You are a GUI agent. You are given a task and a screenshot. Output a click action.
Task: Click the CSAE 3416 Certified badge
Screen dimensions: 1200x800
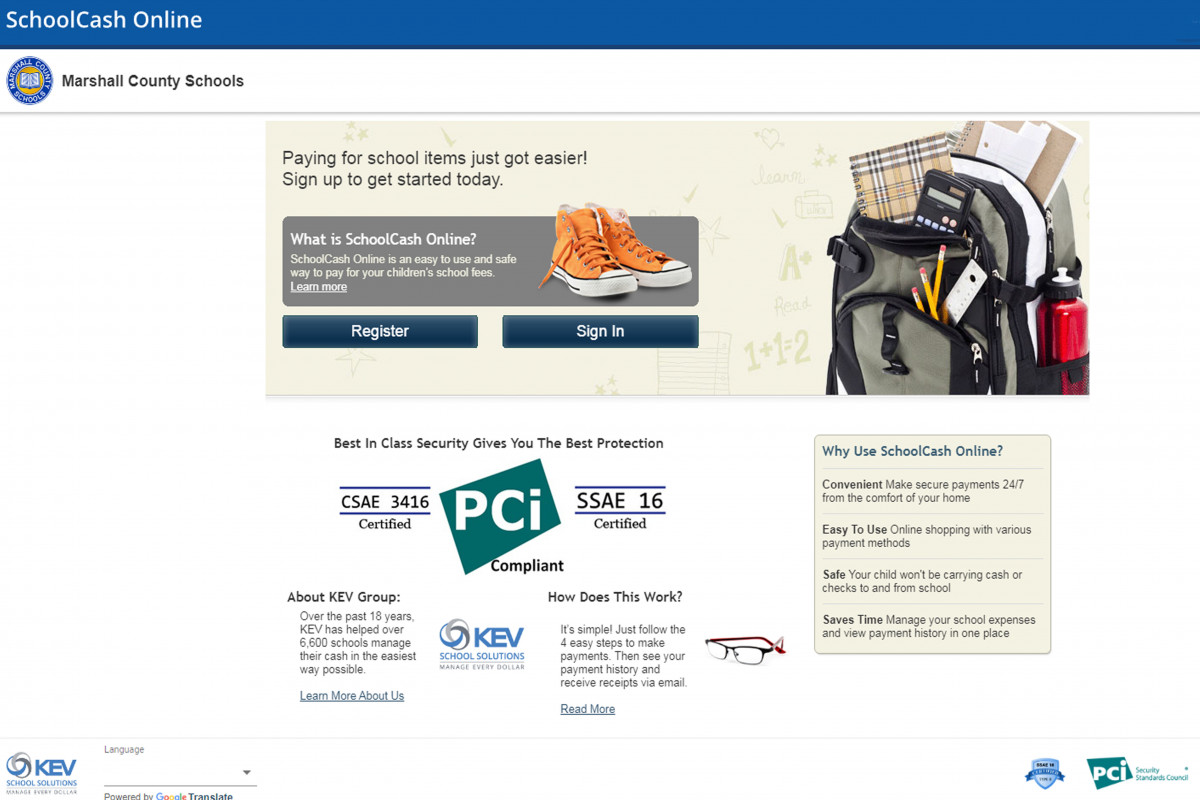pos(385,508)
